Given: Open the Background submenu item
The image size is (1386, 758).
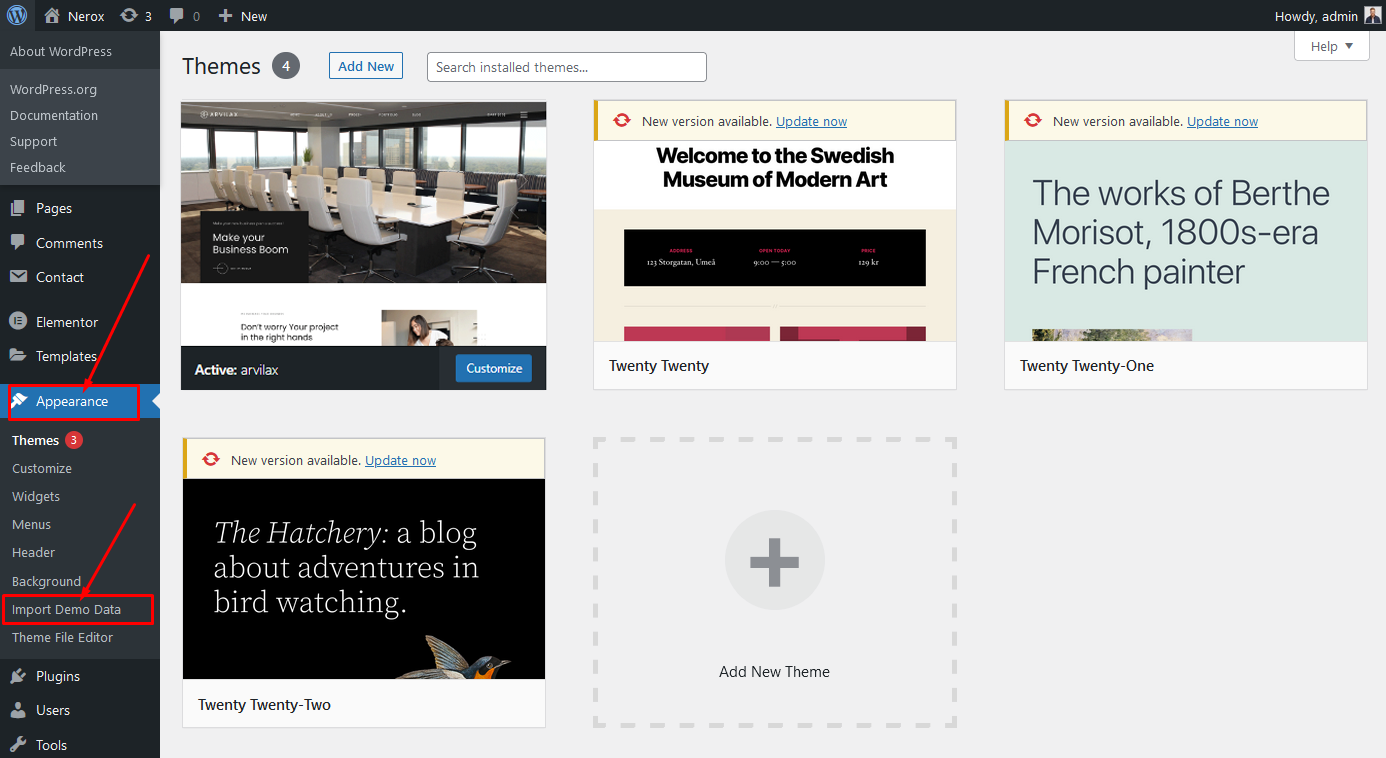Looking at the screenshot, I should (x=46, y=581).
